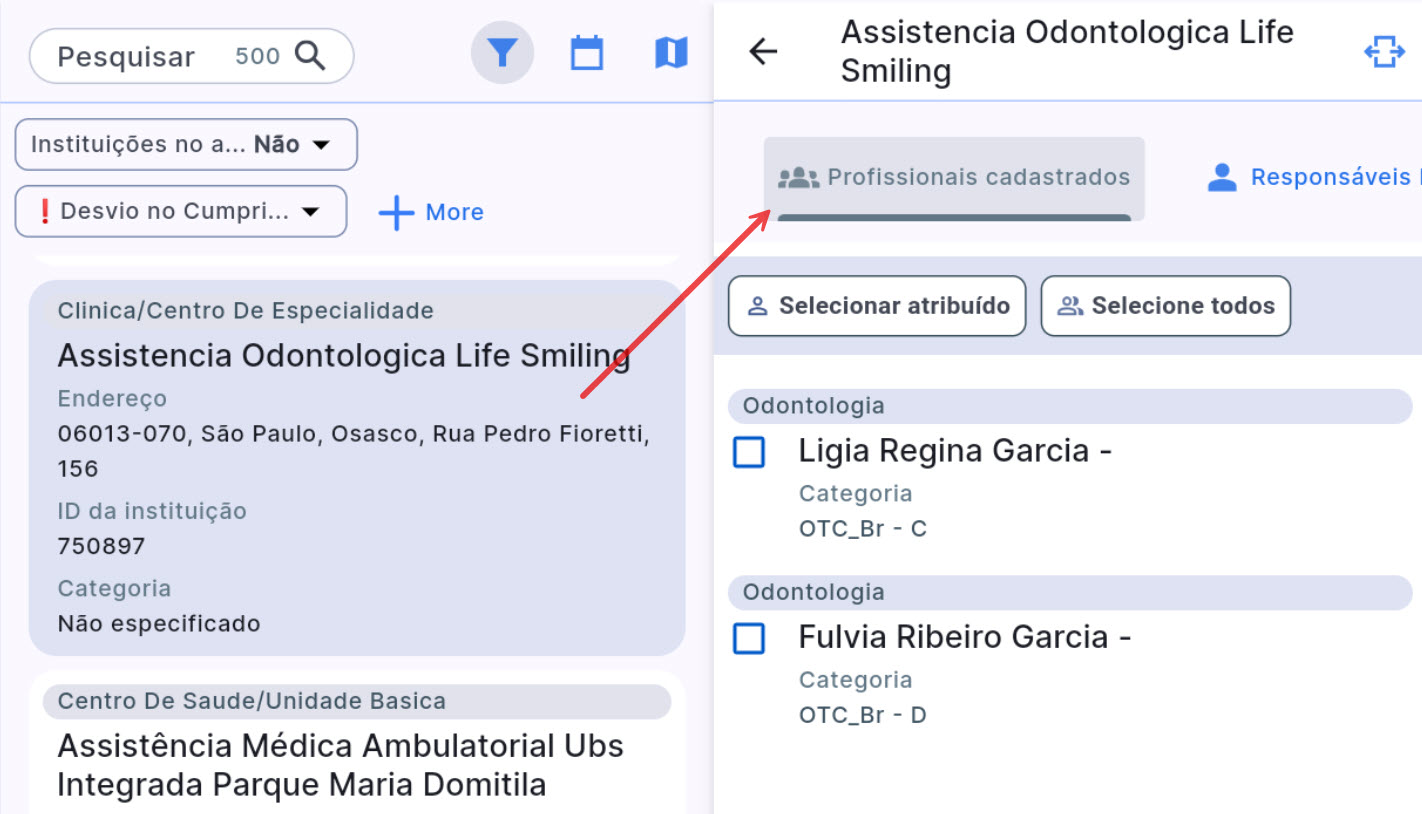Screen dimensions: 1422x814
Task: Click the person icon beside Responsáveis
Action: [1221, 178]
